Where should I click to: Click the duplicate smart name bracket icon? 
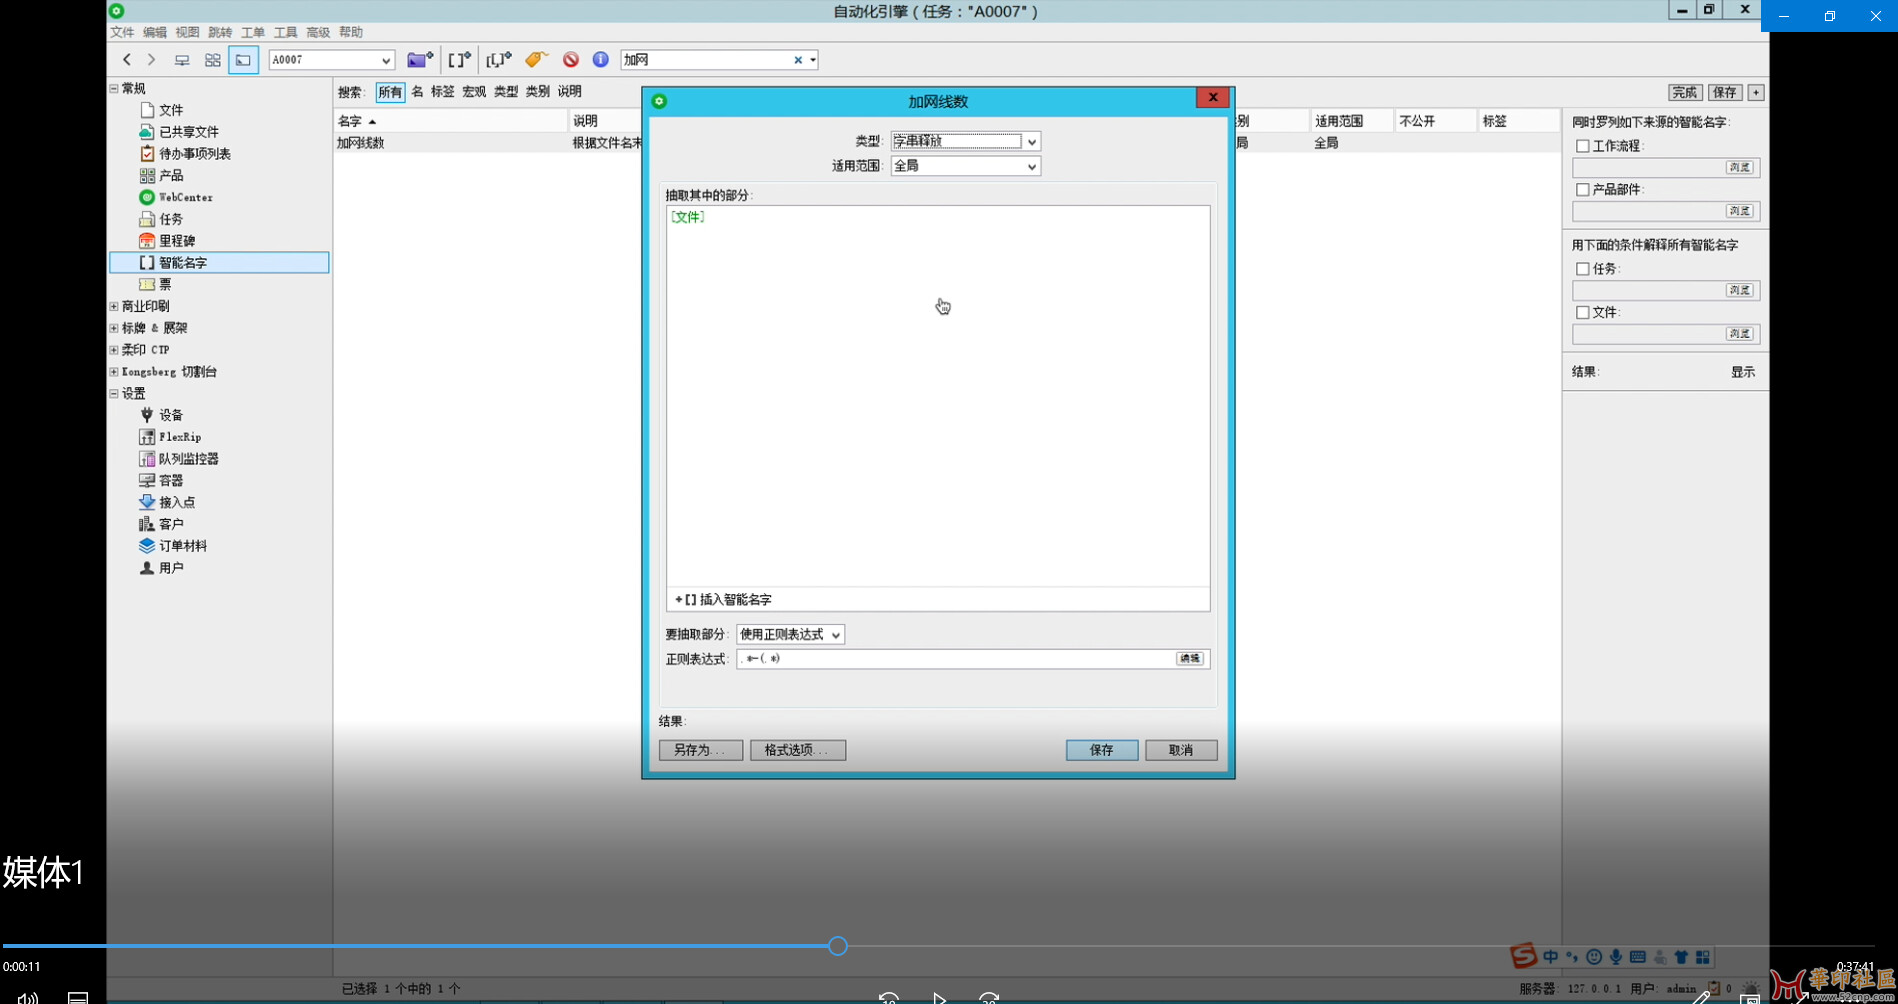pyautogui.click(x=498, y=60)
